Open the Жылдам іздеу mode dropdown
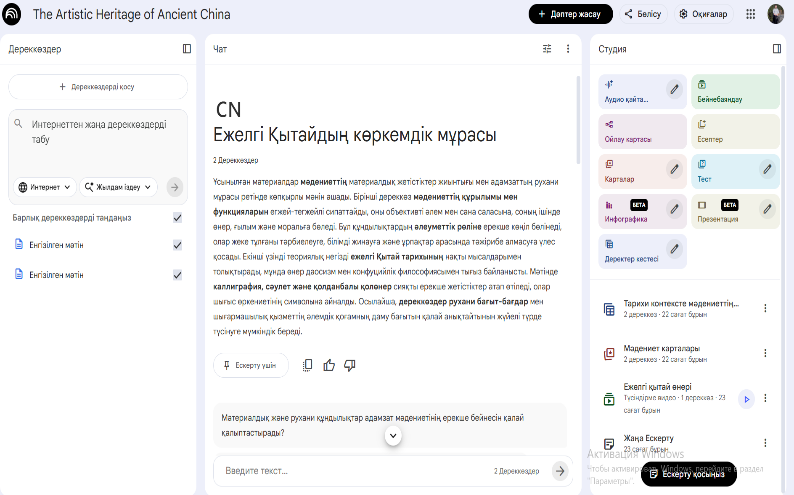The width and height of the screenshot is (794, 495). click(x=118, y=187)
